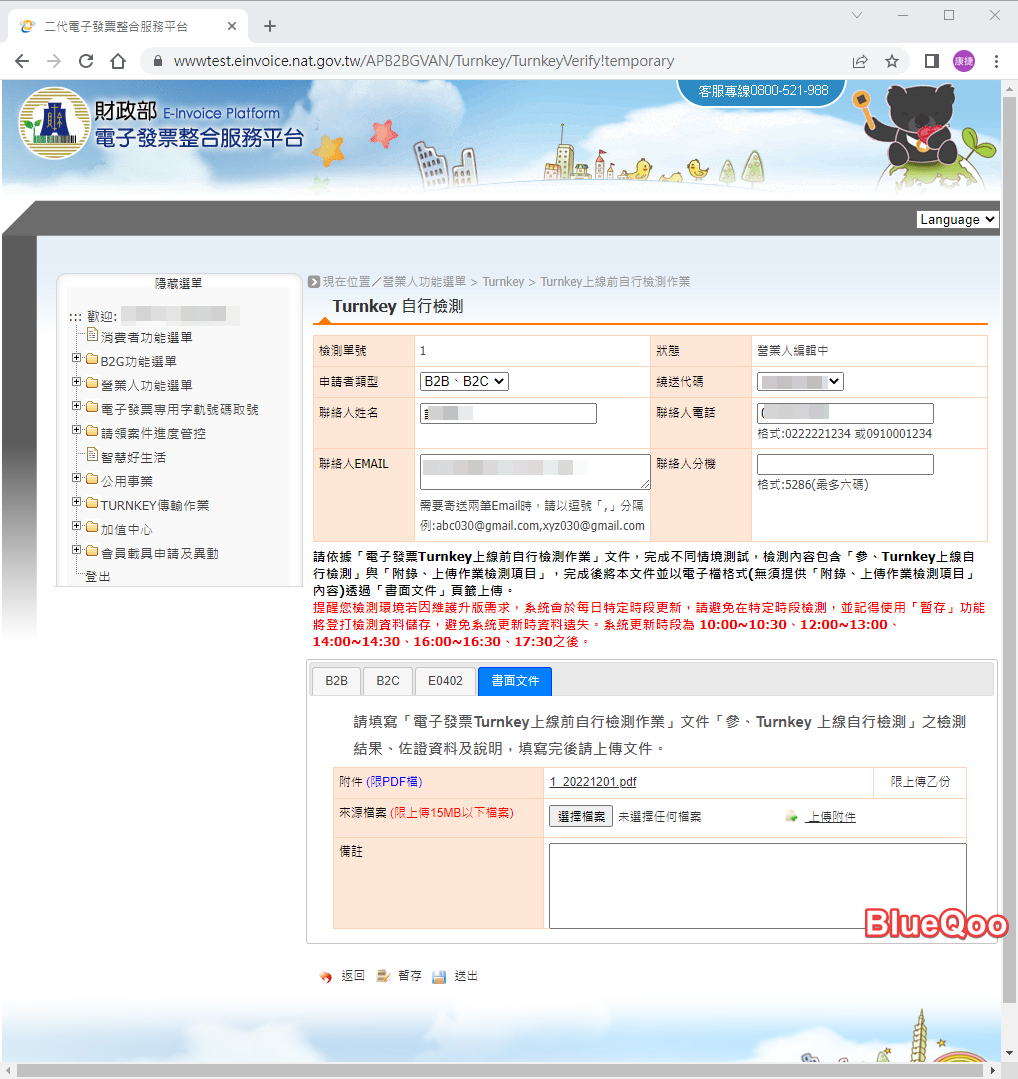Click the 選擇檔案 choose file button
The height and width of the screenshot is (1079, 1018).
point(581,816)
